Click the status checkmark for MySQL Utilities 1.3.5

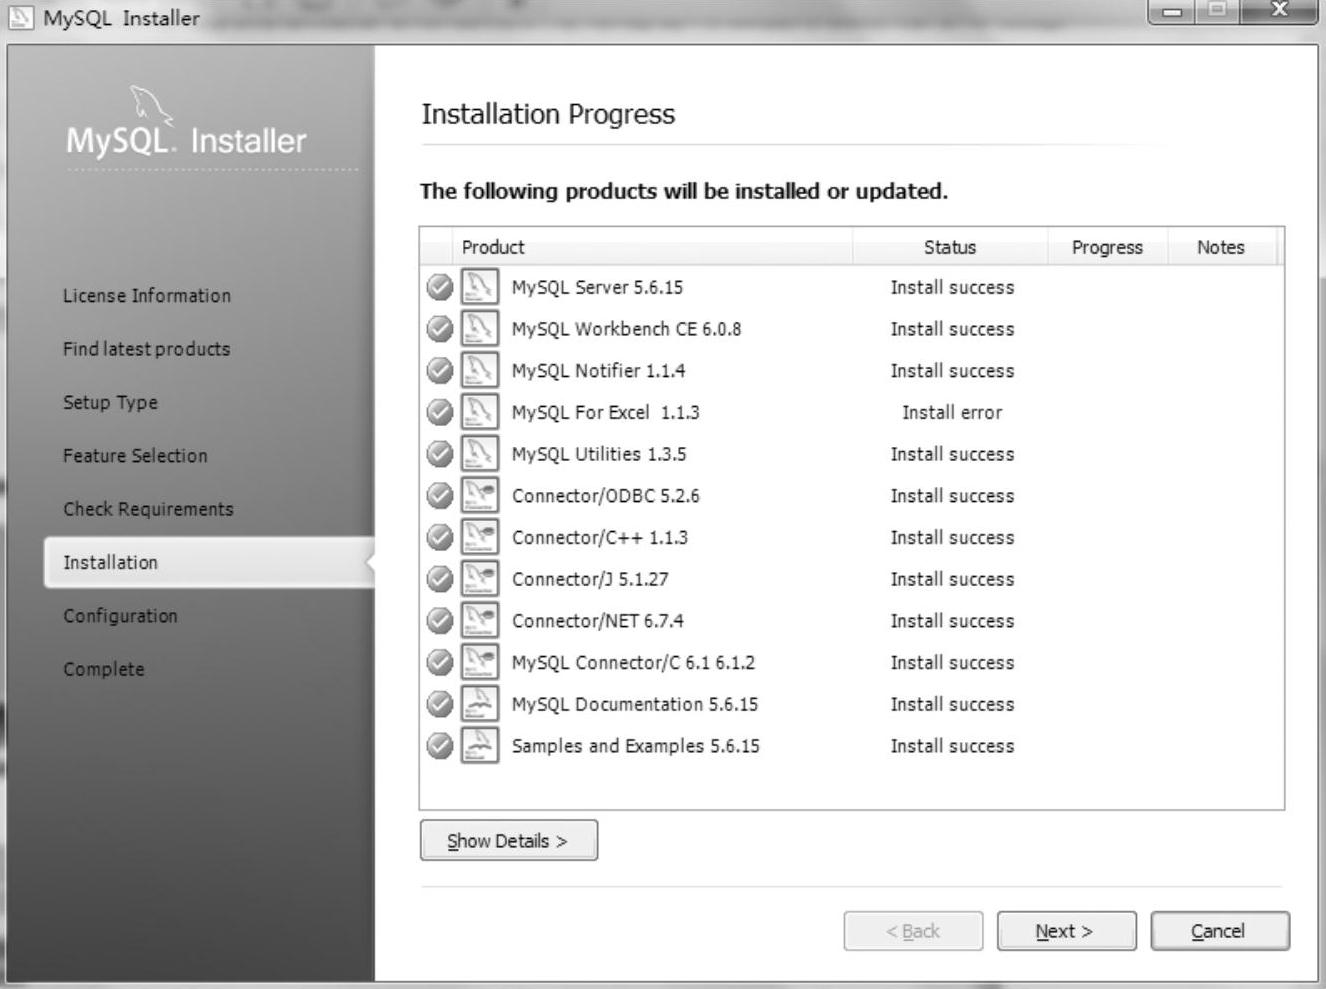click(x=440, y=454)
